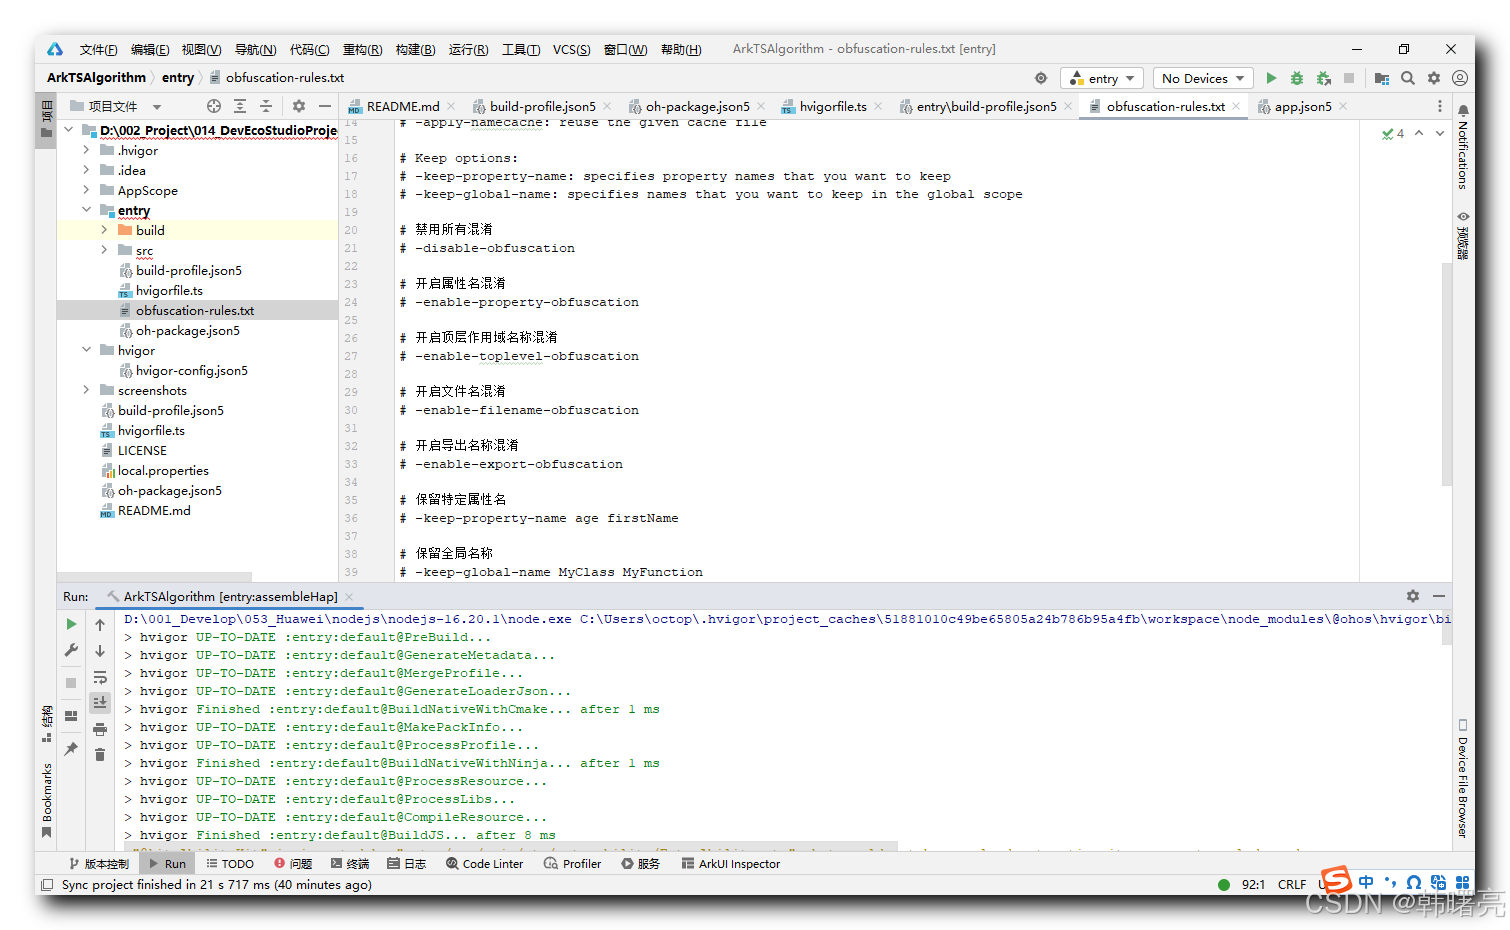Open No Devices dropdown
Screen dimensions: 1510x930
click(x=1203, y=78)
